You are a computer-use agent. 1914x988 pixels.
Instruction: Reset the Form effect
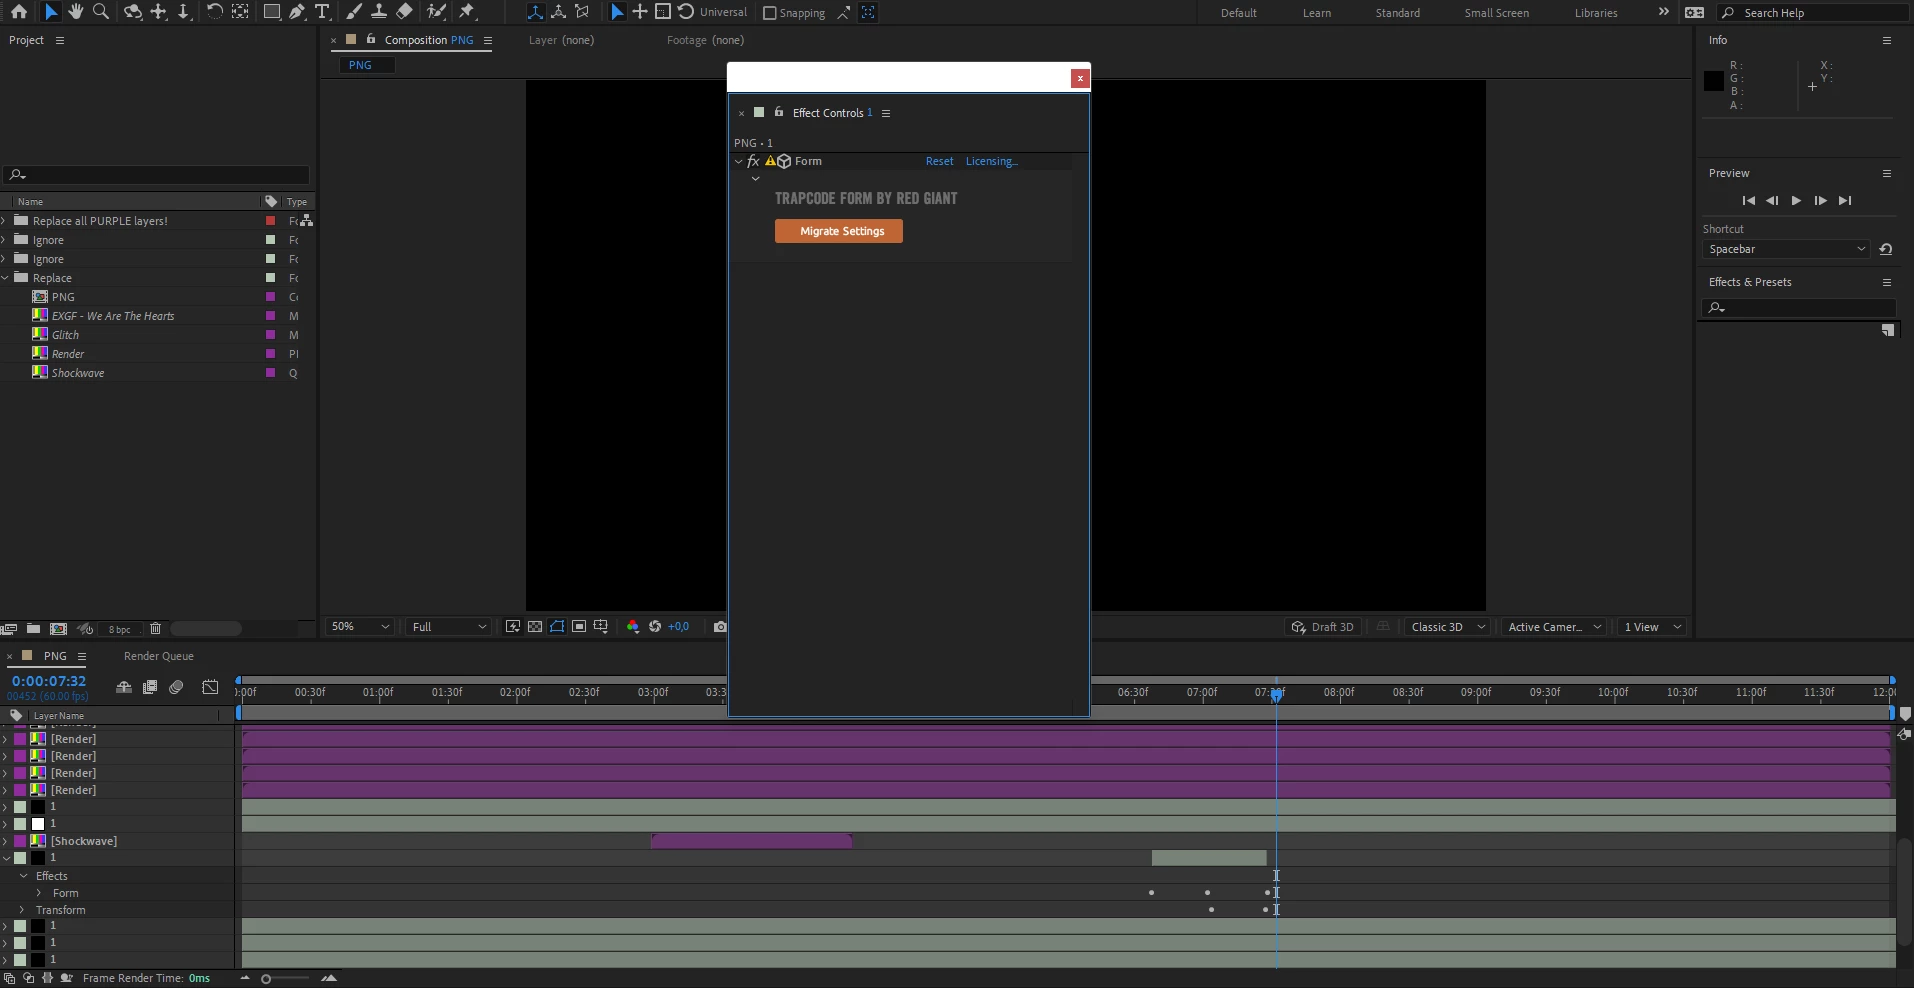(939, 161)
